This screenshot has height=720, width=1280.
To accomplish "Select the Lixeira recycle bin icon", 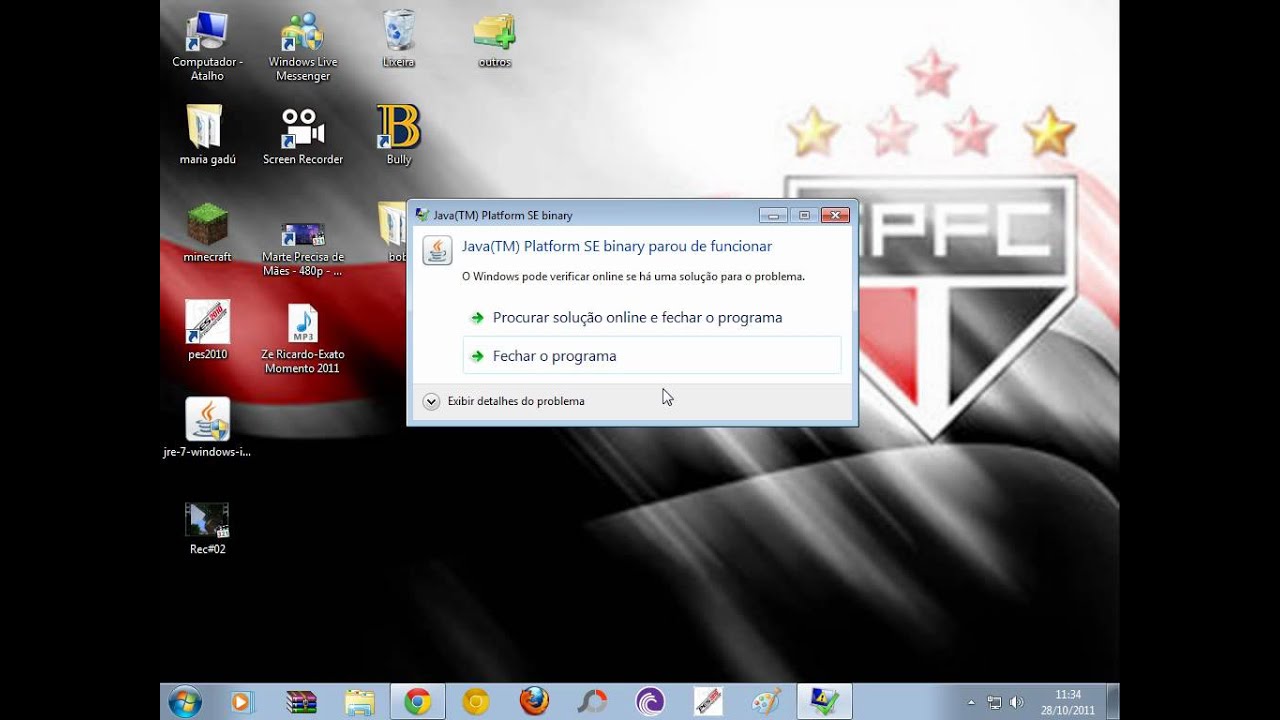I will tap(398, 39).
